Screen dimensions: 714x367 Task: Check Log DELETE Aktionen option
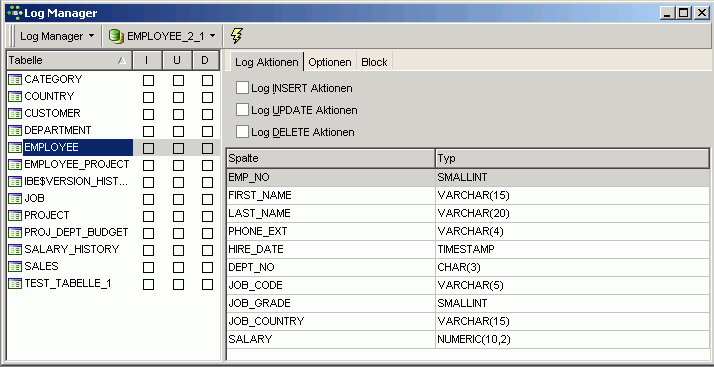pyautogui.click(x=242, y=132)
